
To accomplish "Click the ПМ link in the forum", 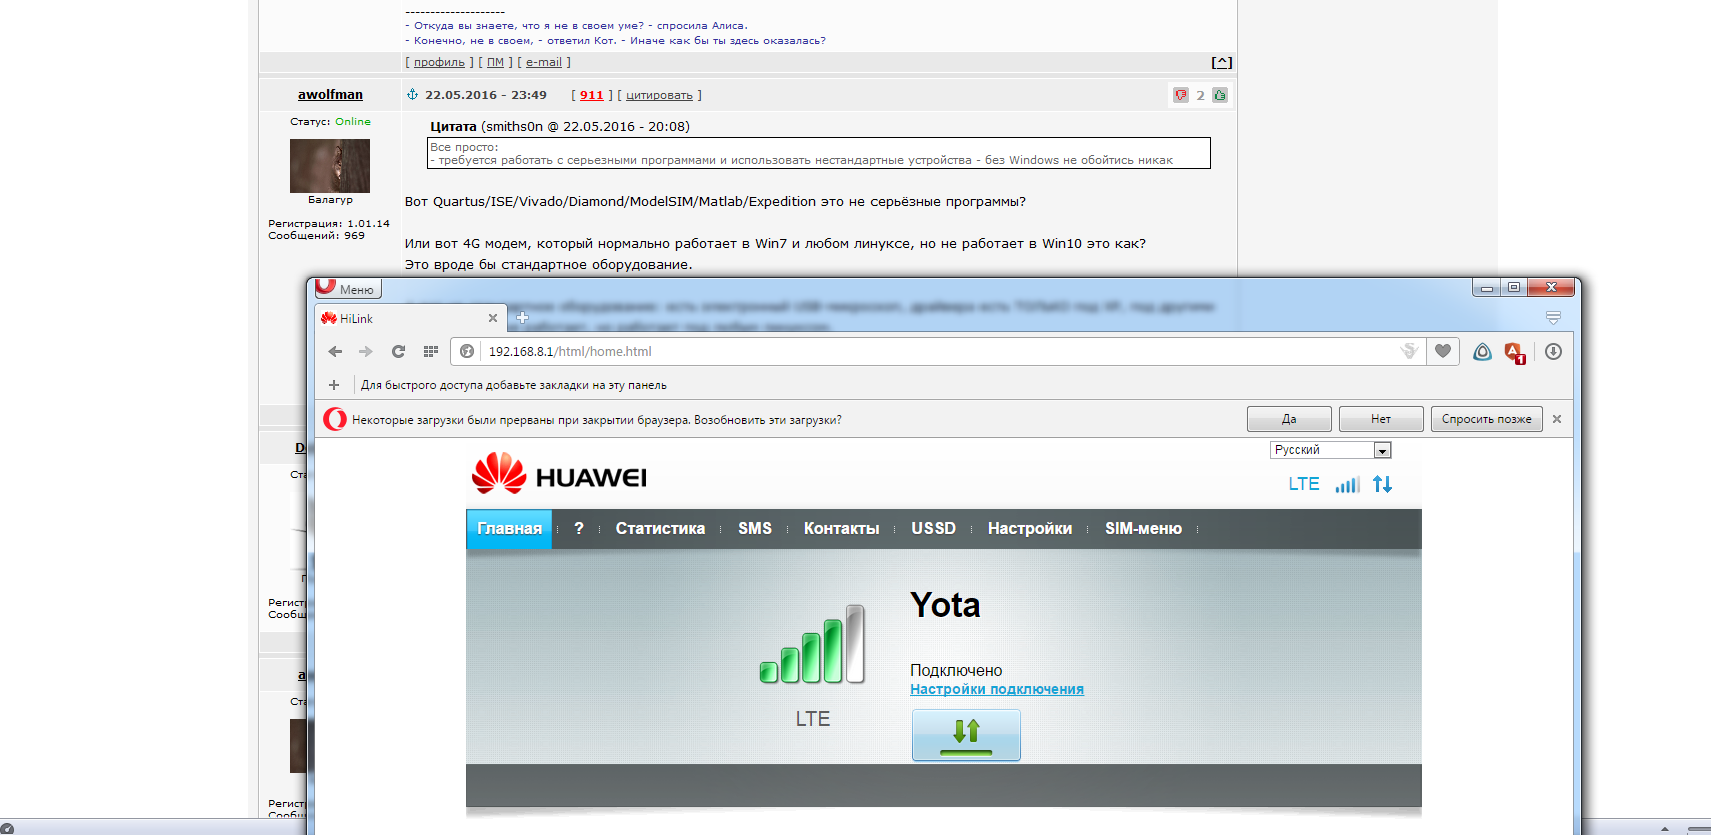I will [x=495, y=62].
